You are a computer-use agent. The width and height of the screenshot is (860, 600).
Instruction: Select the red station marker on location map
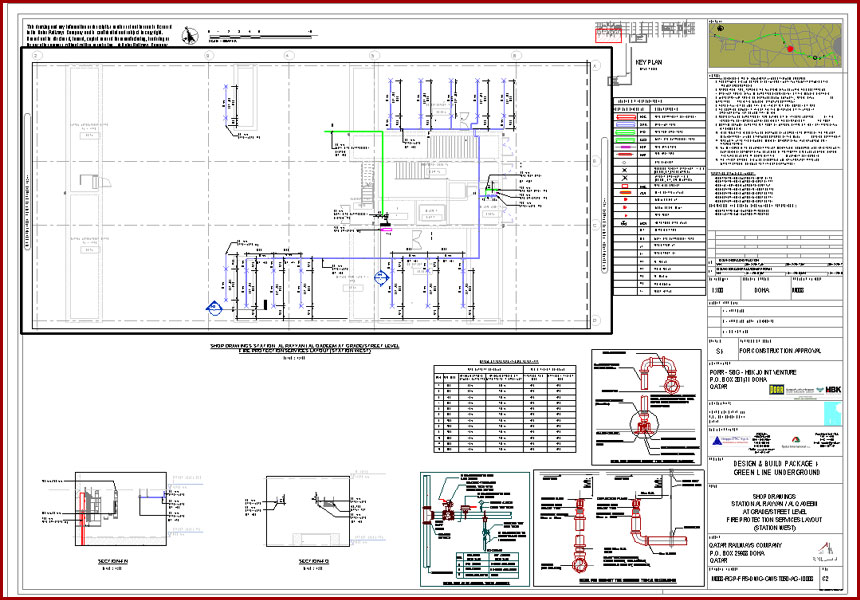[x=790, y=47]
